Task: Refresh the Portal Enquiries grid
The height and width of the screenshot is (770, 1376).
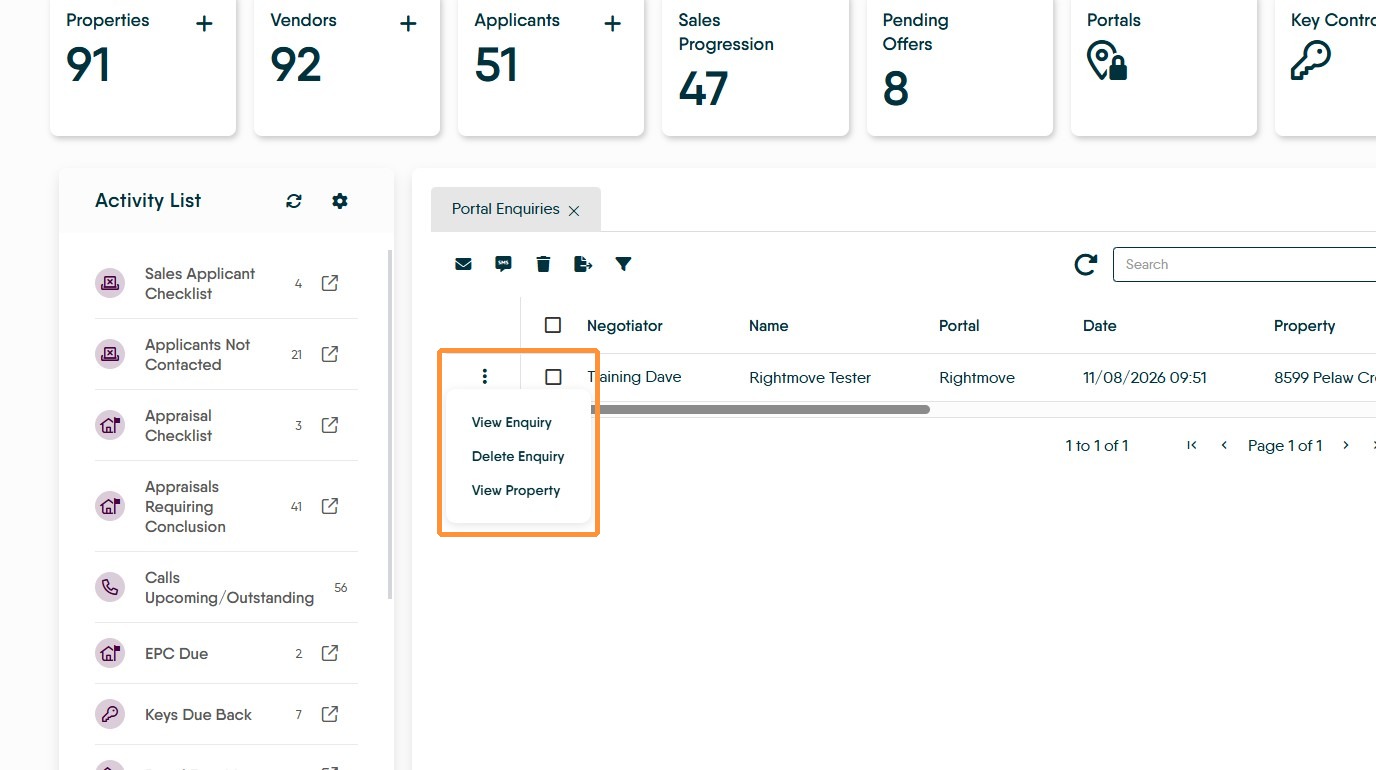Action: [x=1085, y=264]
